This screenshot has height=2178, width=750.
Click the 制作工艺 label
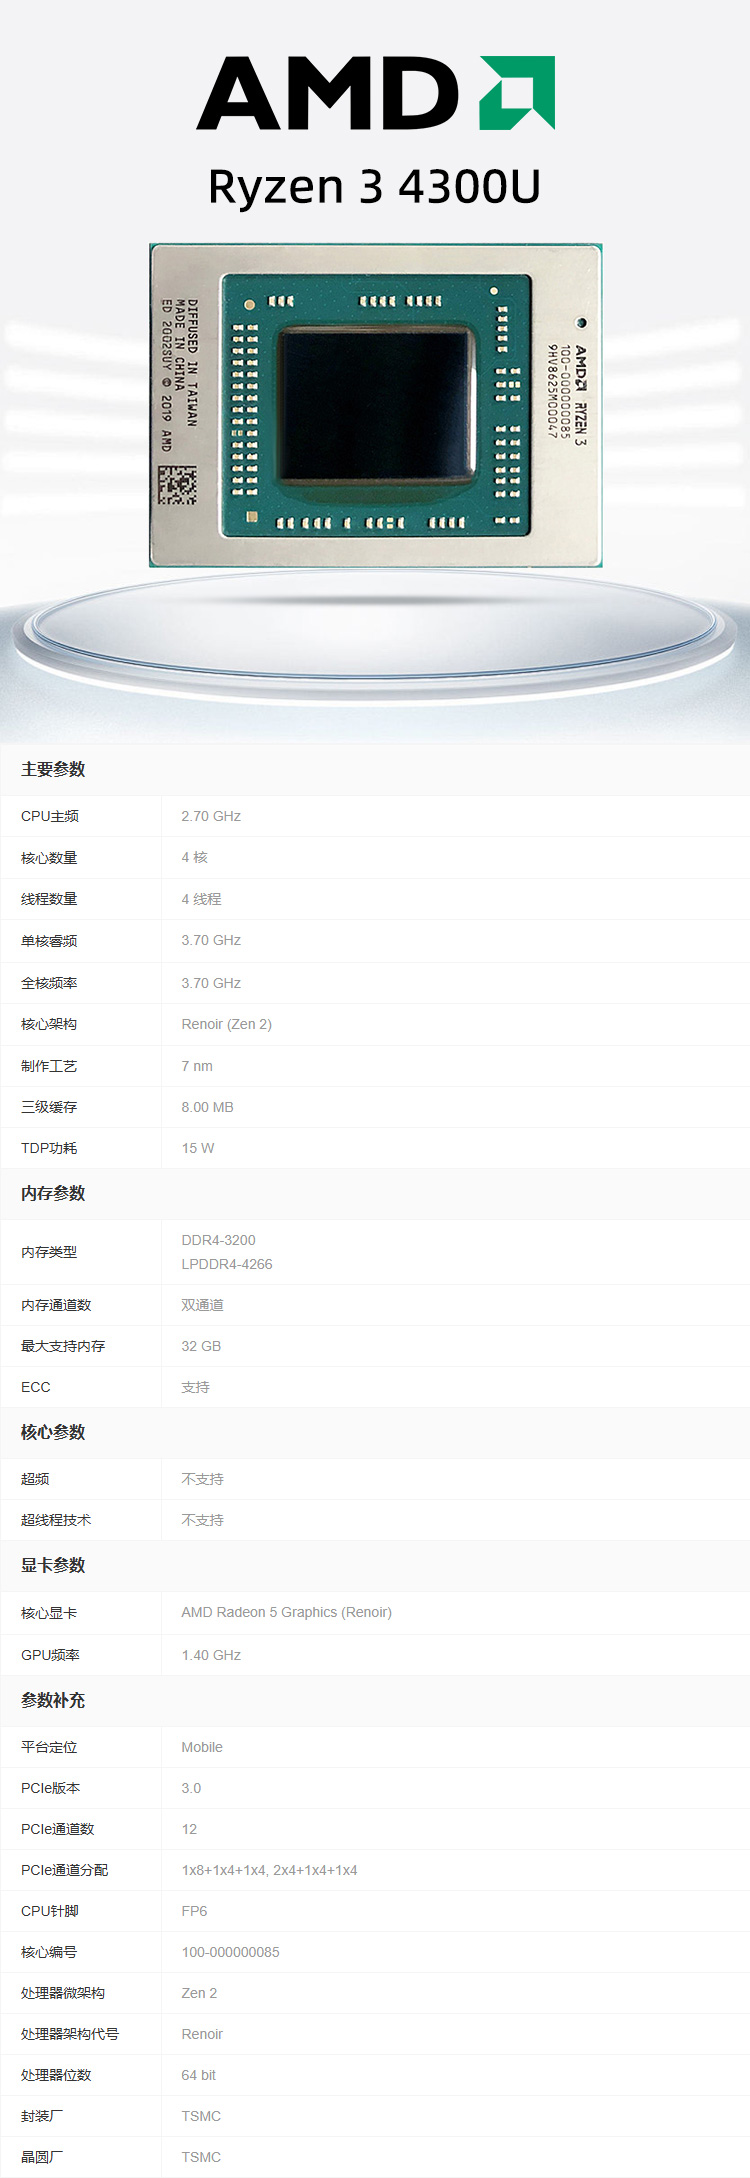coord(49,1066)
